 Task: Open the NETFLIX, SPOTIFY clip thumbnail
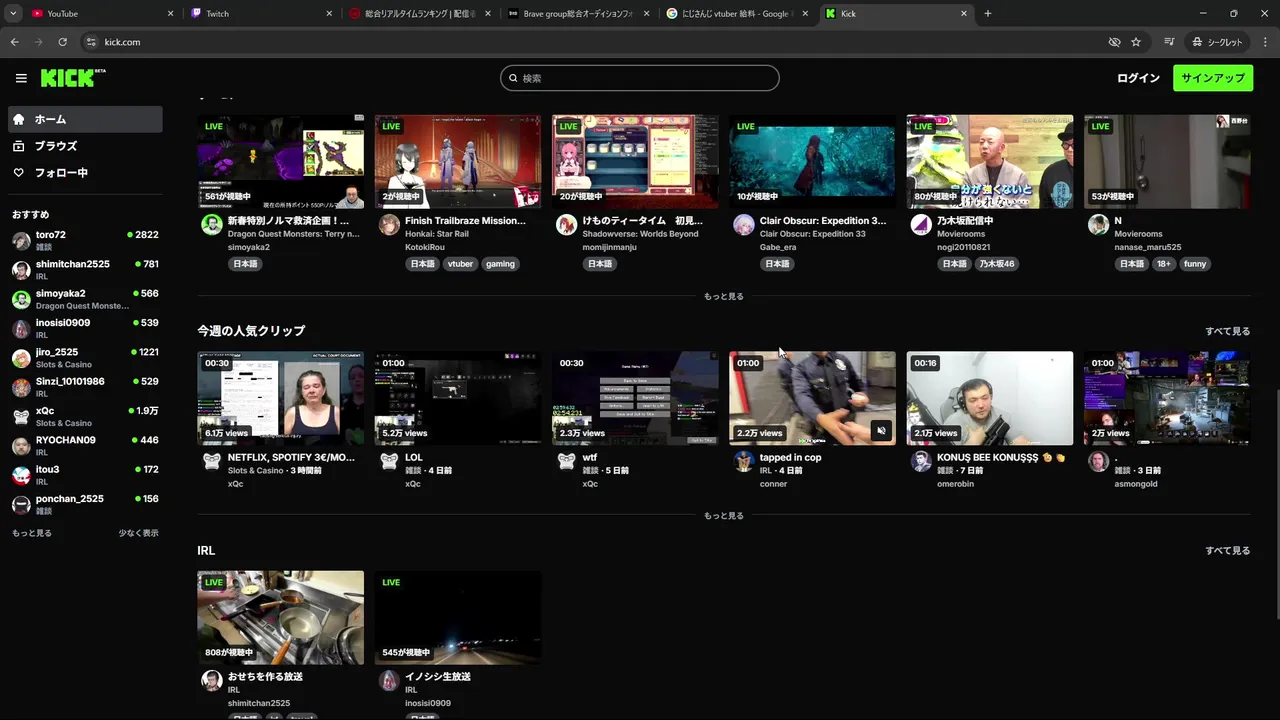tap(281, 398)
